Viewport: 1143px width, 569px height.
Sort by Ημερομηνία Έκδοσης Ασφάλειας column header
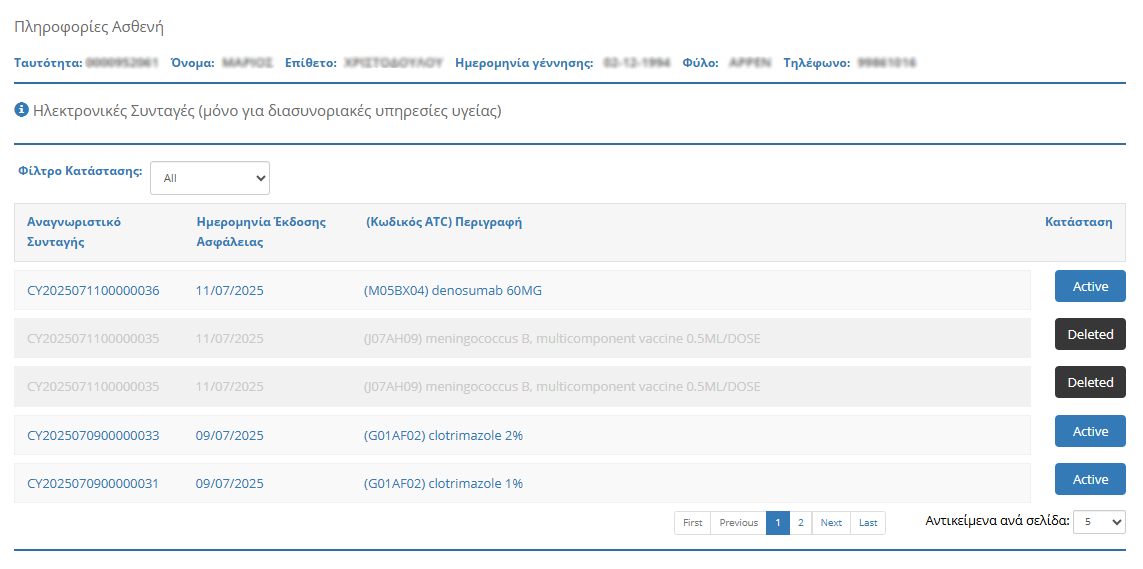click(x=261, y=231)
